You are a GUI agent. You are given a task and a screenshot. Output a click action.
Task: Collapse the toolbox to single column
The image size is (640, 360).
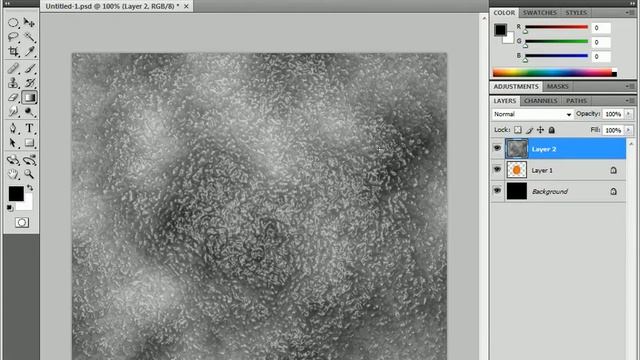[x=8, y=3]
